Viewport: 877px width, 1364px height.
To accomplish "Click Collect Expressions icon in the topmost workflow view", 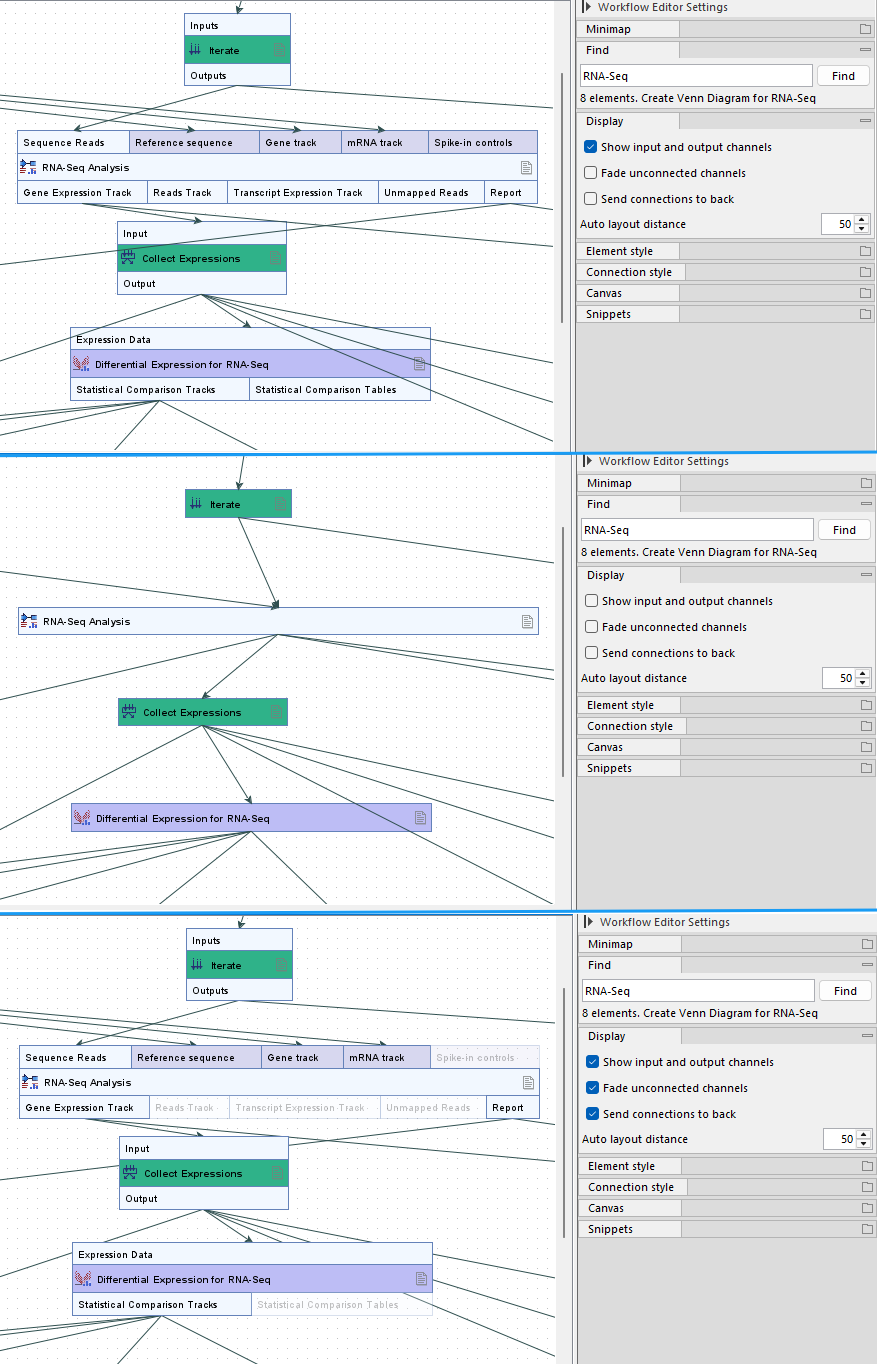I will coord(128,258).
